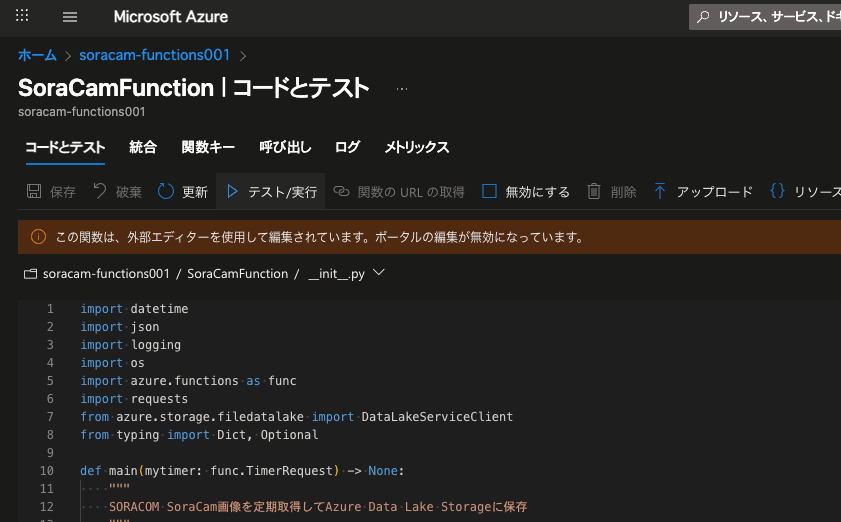Click 'azure.functions' on line 5

point(185,381)
